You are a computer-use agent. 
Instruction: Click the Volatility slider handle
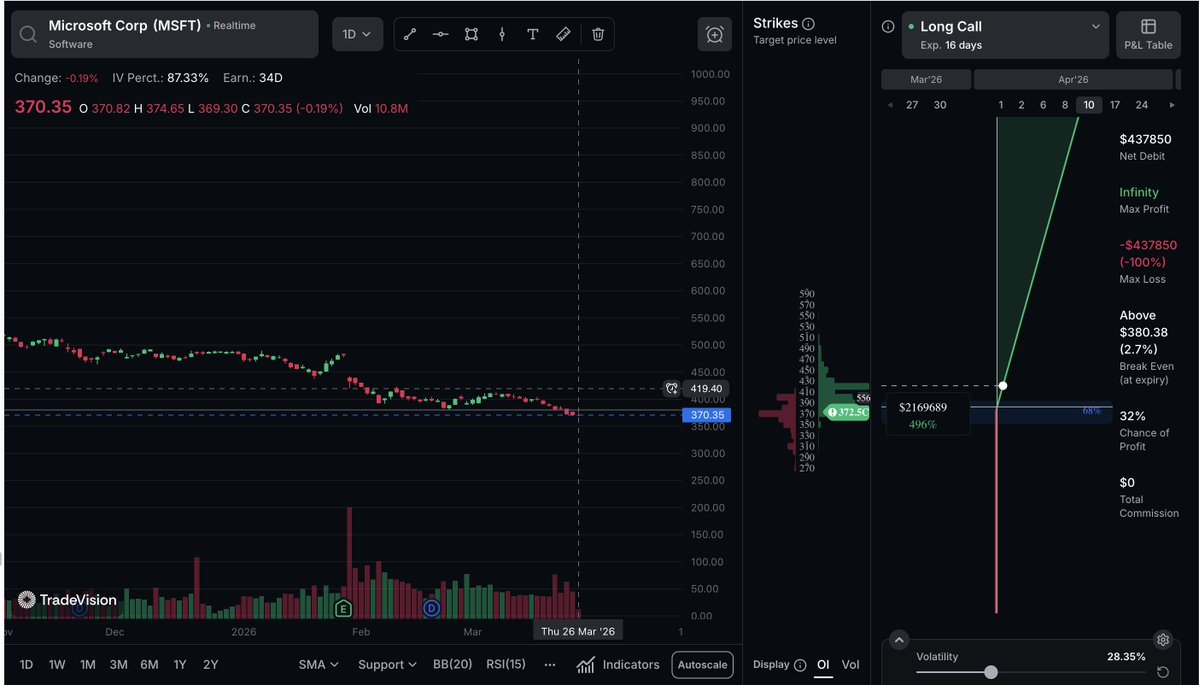991,672
